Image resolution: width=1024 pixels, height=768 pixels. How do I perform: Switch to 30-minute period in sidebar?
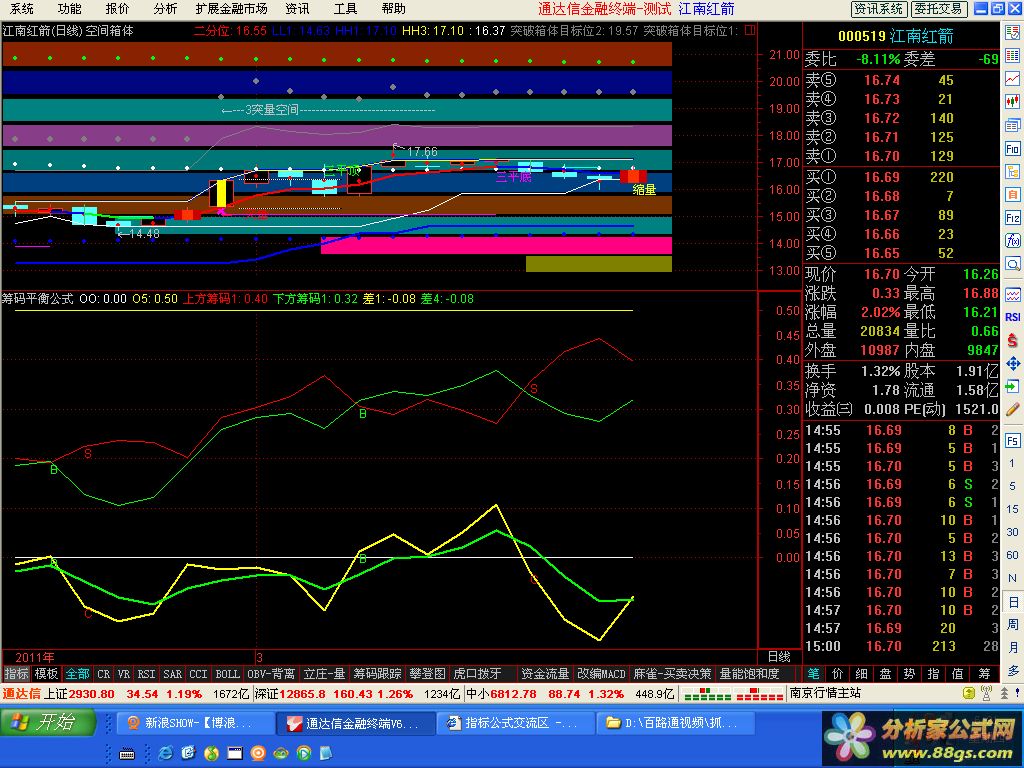1012,532
